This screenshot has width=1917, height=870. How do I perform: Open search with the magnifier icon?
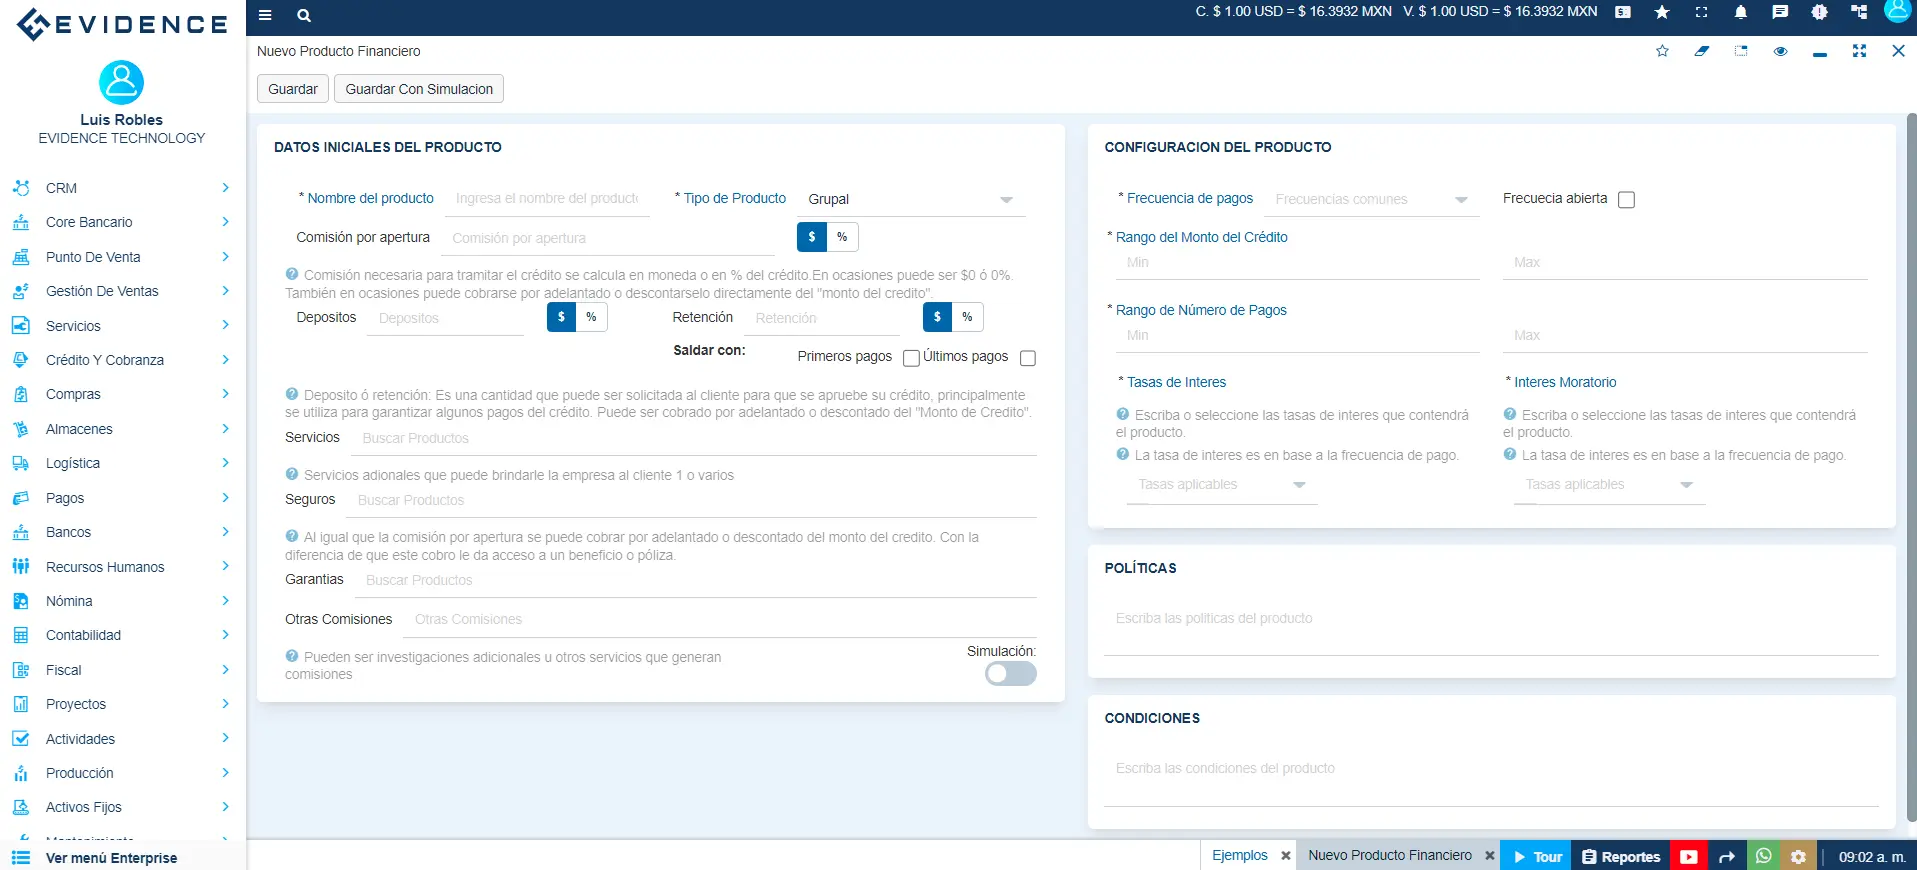[x=304, y=15]
